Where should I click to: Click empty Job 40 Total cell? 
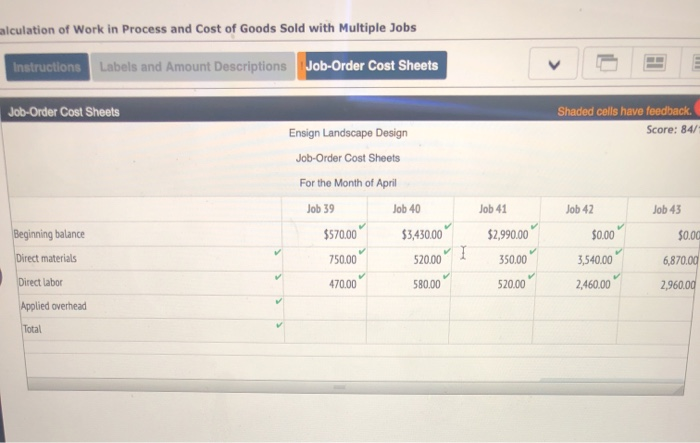pos(407,331)
